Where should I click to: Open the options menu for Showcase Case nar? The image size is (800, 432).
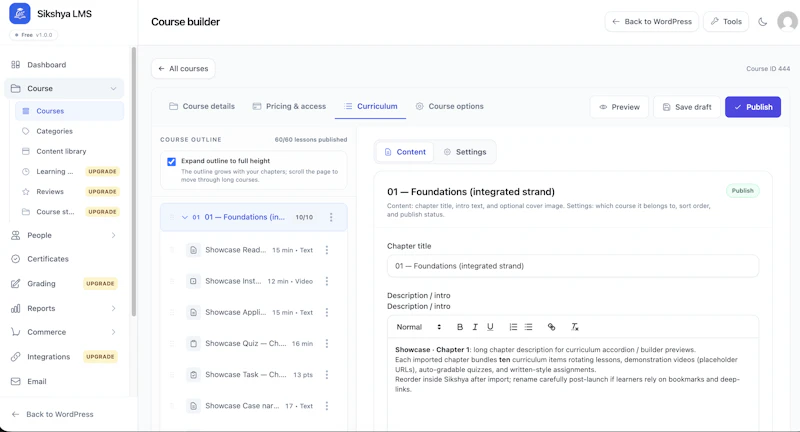(x=327, y=406)
